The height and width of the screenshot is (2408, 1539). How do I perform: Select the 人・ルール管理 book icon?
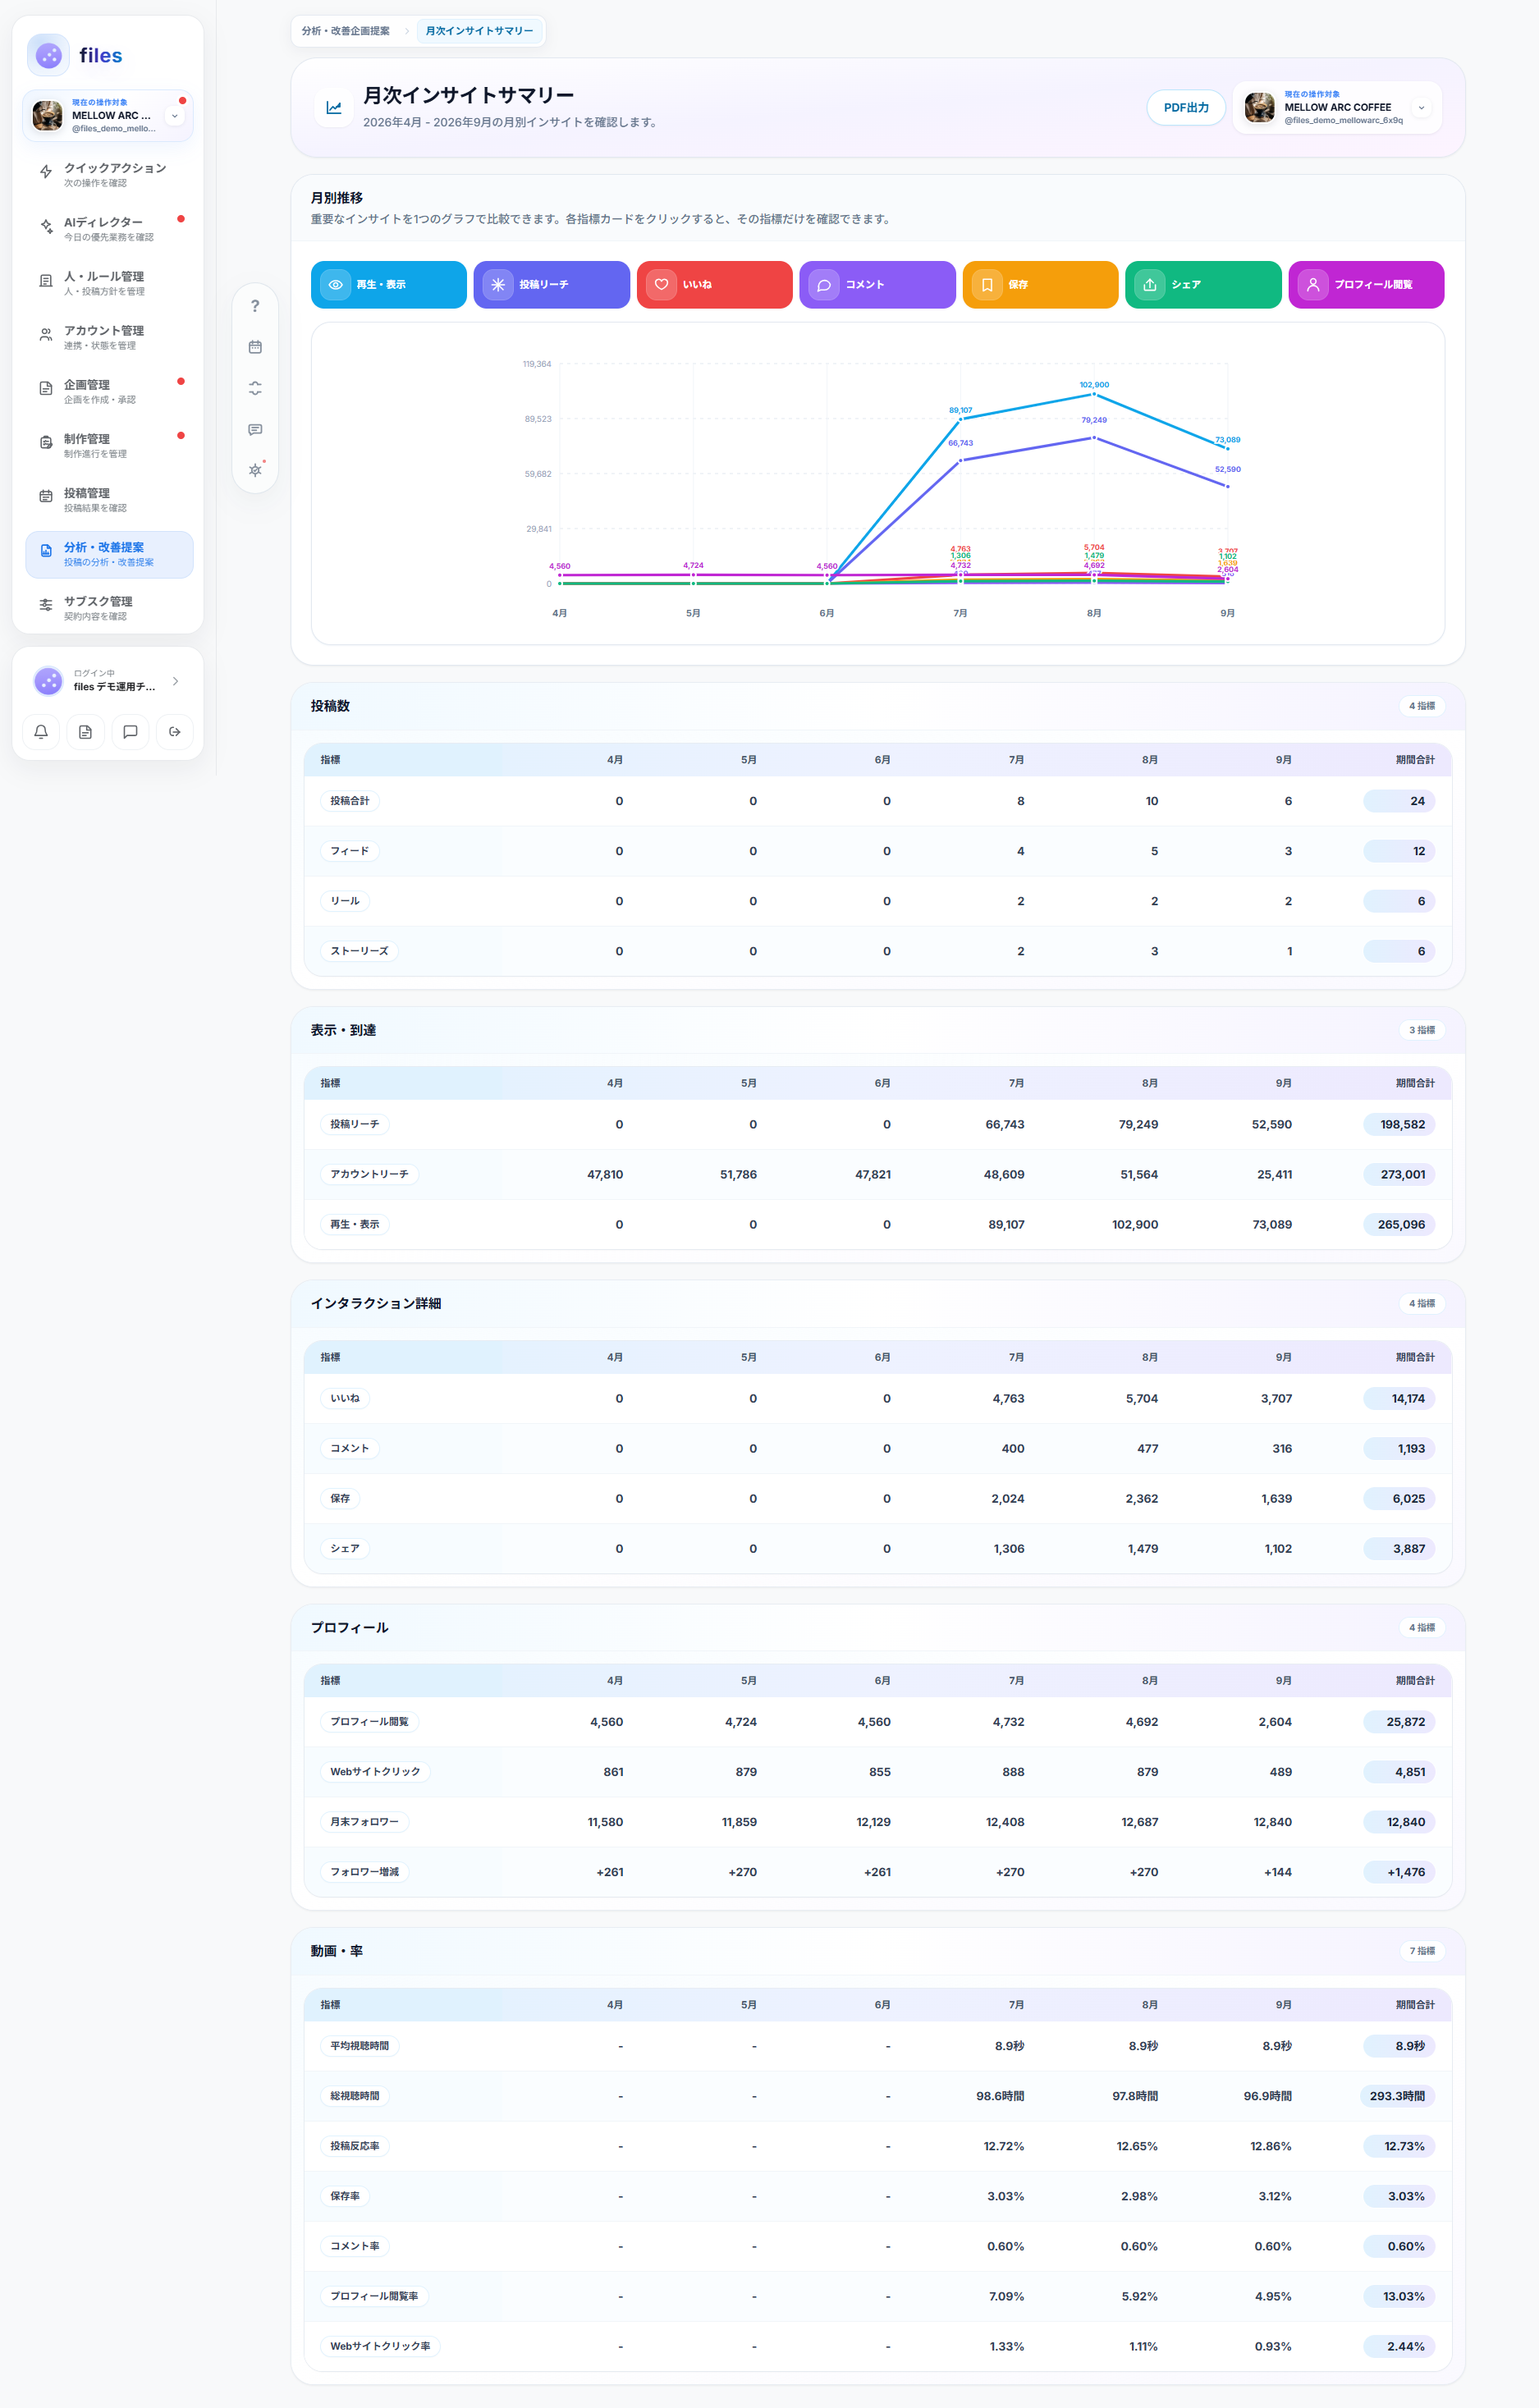pos(46,281)
